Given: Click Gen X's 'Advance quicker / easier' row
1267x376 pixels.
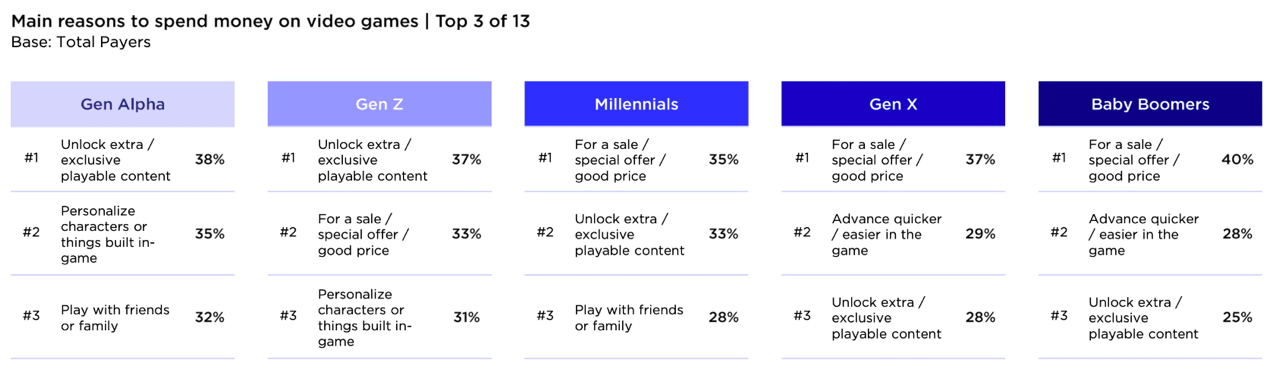Looking at the screenshot, I should [x=893, y=234].
